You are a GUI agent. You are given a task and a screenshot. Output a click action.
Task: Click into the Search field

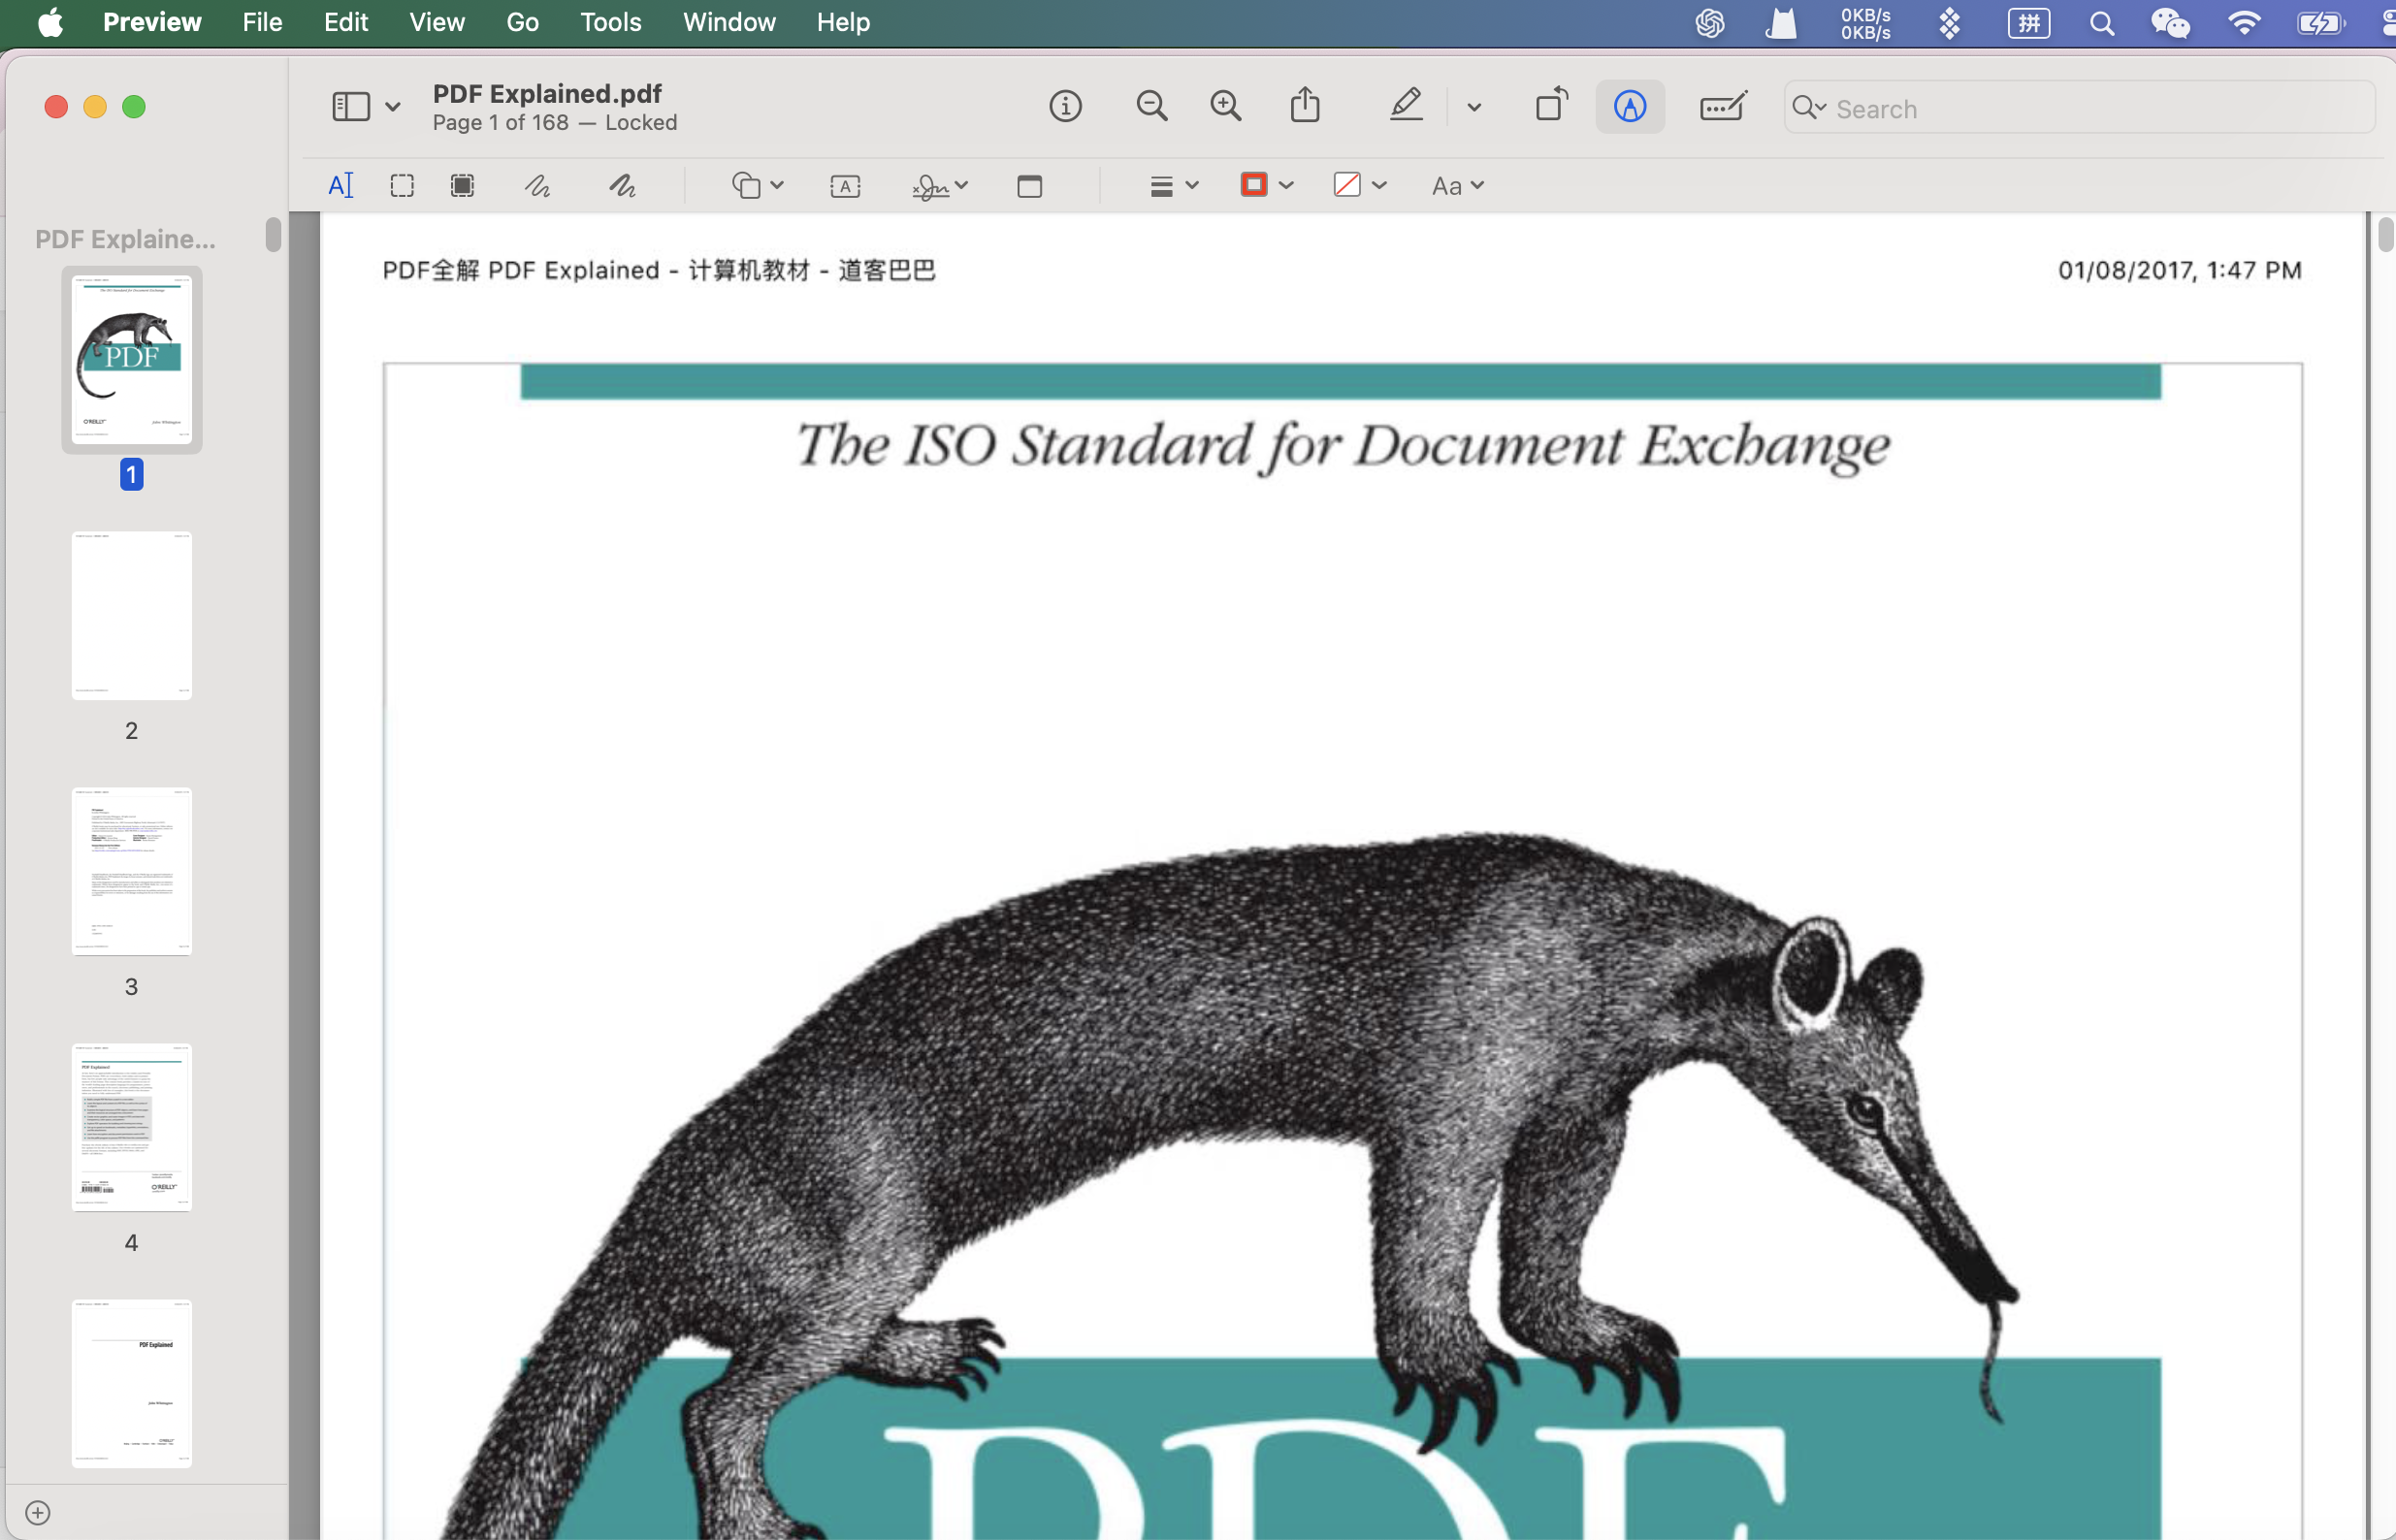(x=2079, y=108)
